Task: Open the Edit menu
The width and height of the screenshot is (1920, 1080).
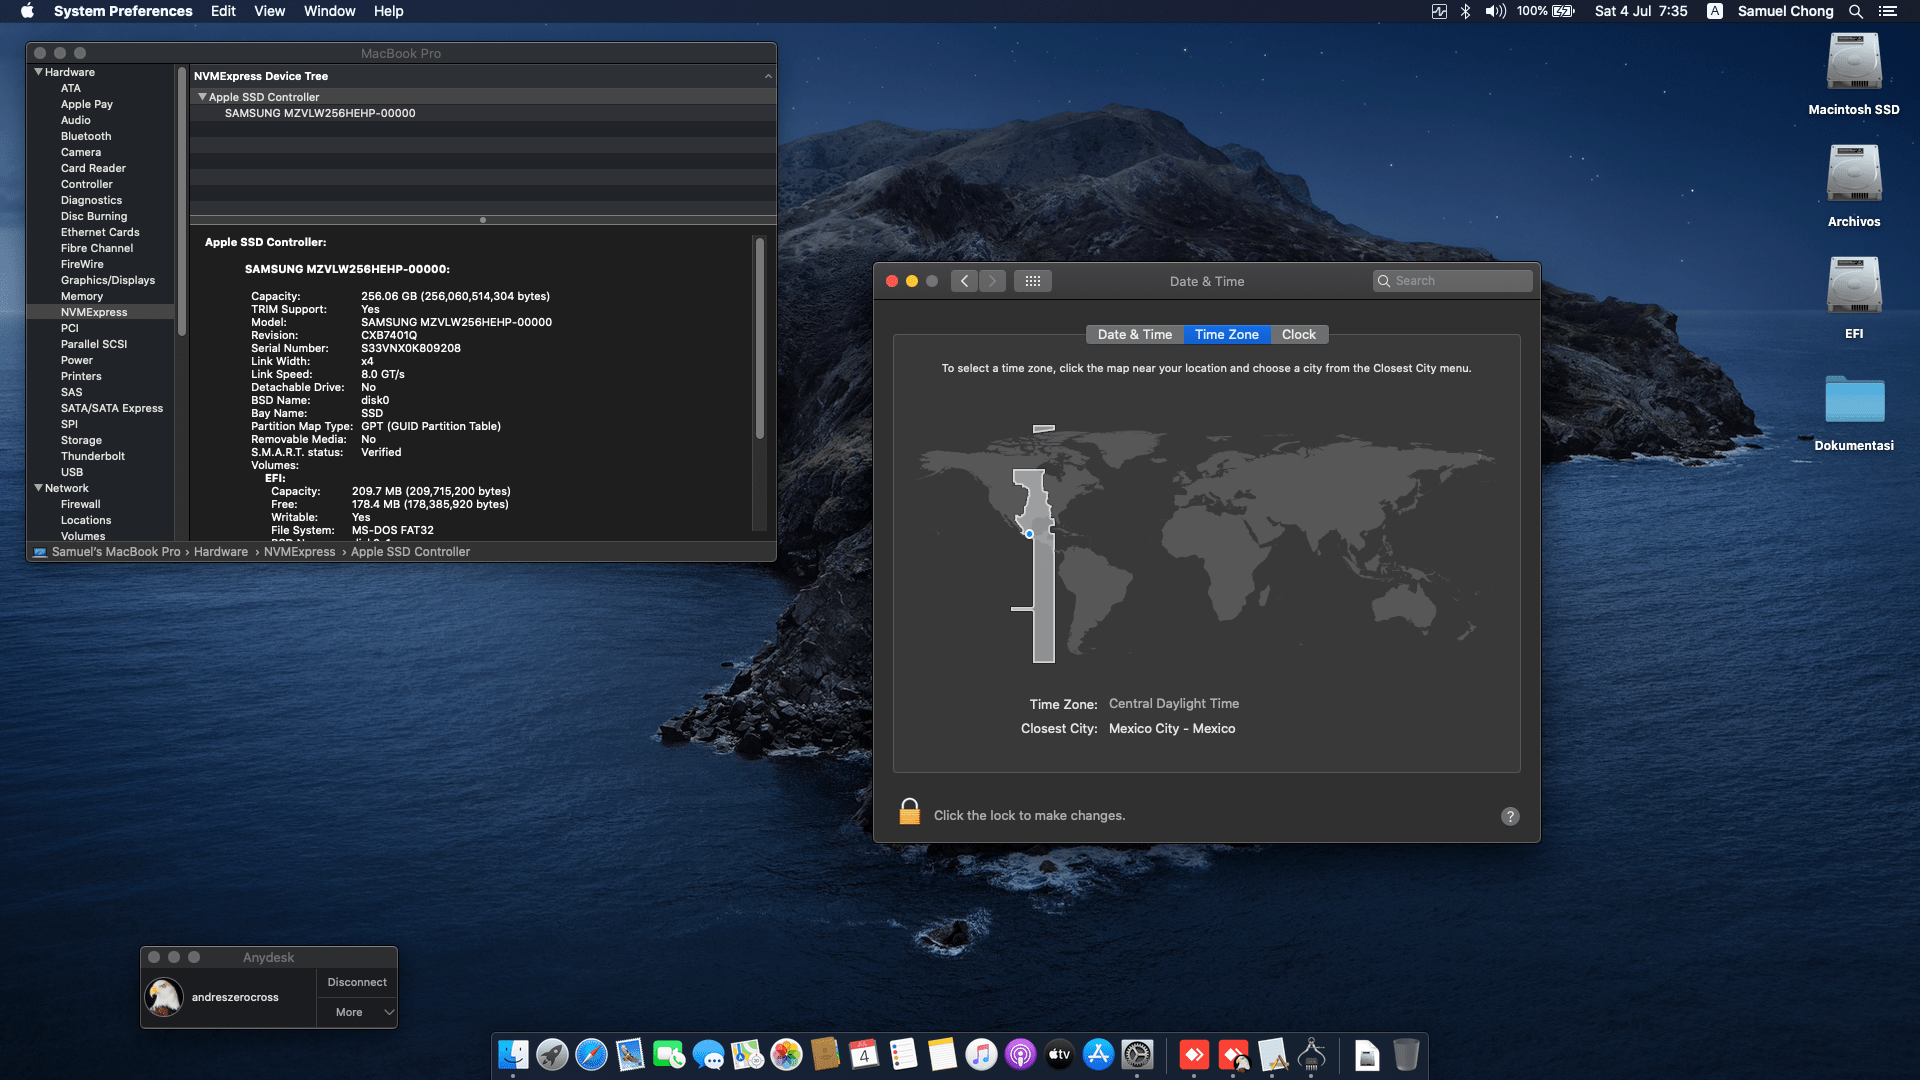Action: click(223, 11)
